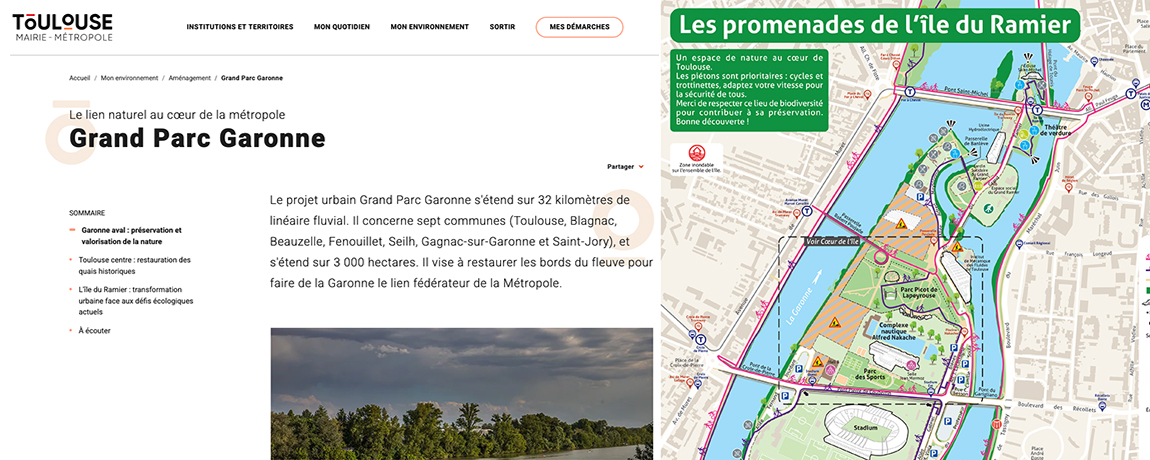The width and height of the screenshot is (1150, 460).
Task: Open the Sortir menu
Action: point(502,27)
